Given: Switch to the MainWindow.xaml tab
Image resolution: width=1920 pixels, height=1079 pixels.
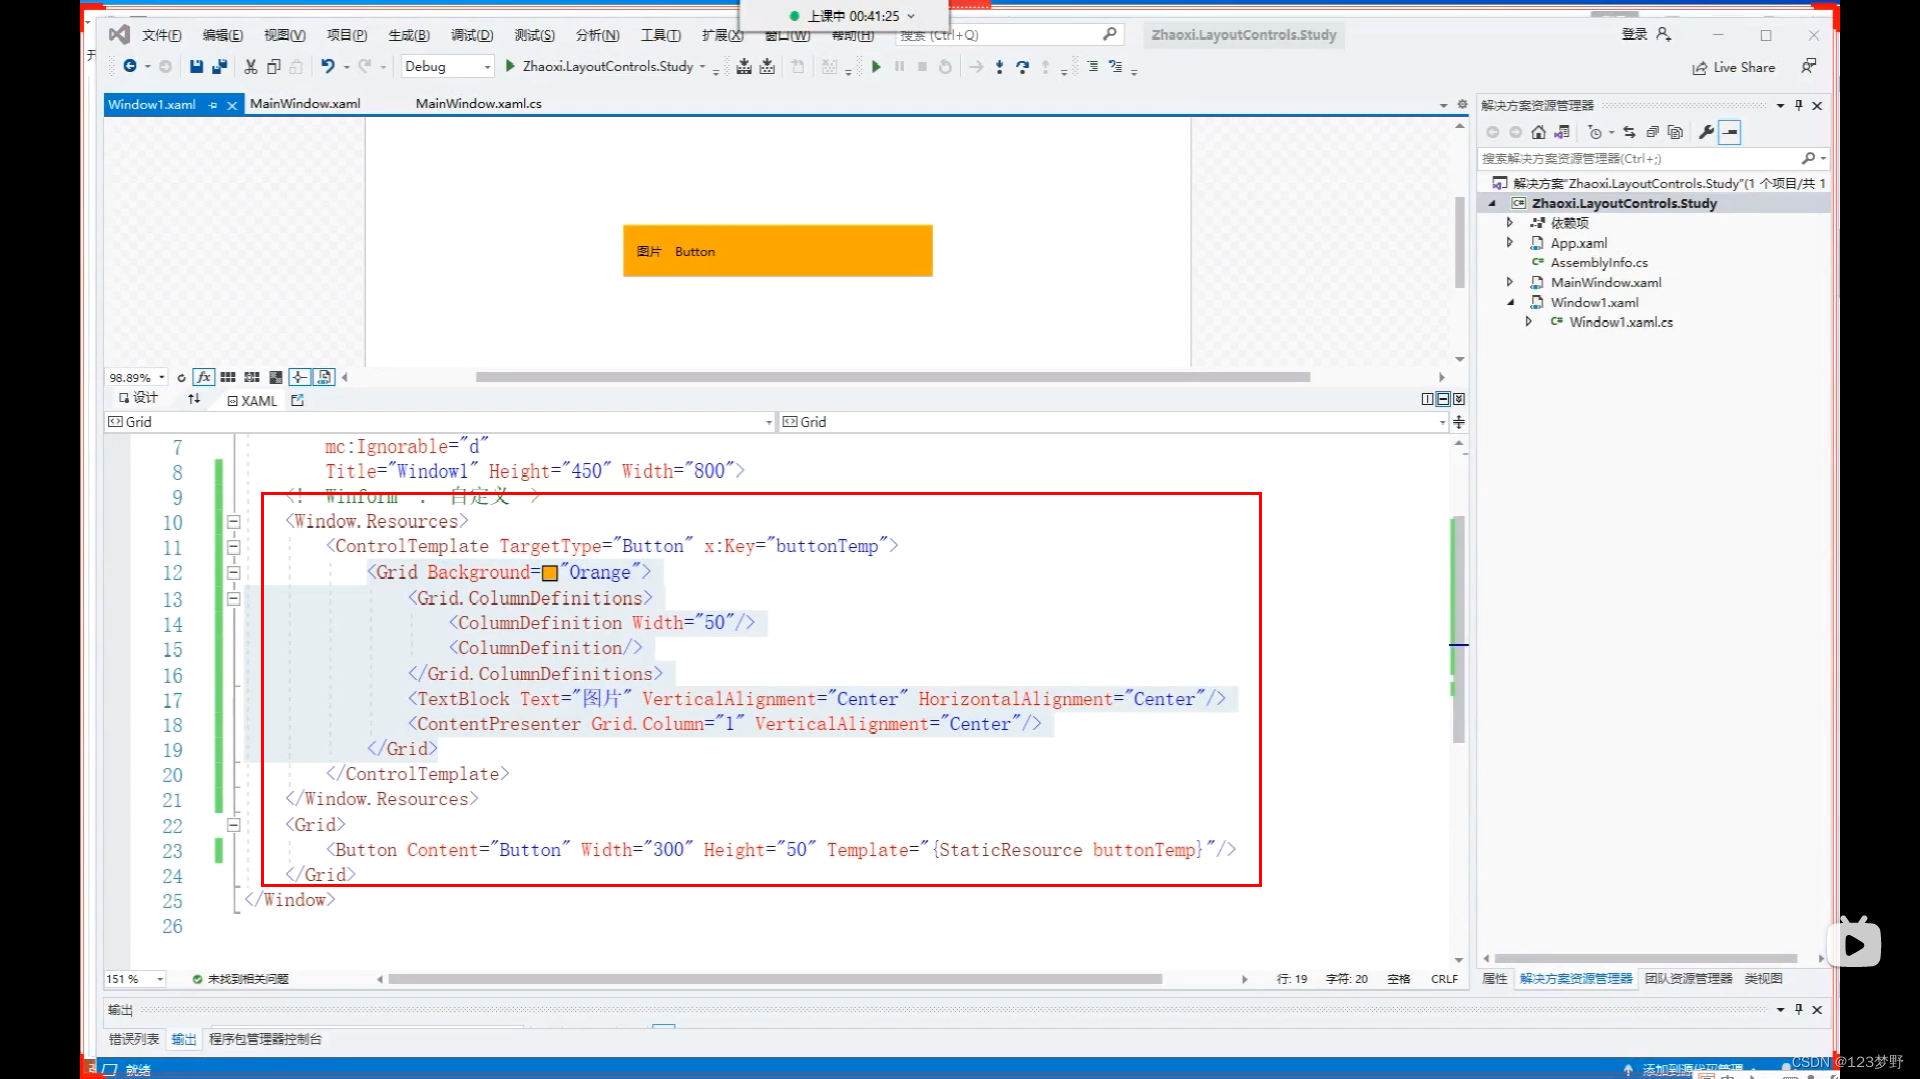Looking at the screenshot, I should [305, 104].
